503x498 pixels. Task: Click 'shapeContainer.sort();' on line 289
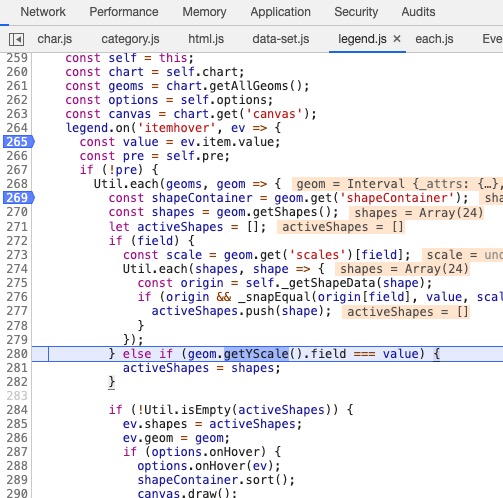216,480
